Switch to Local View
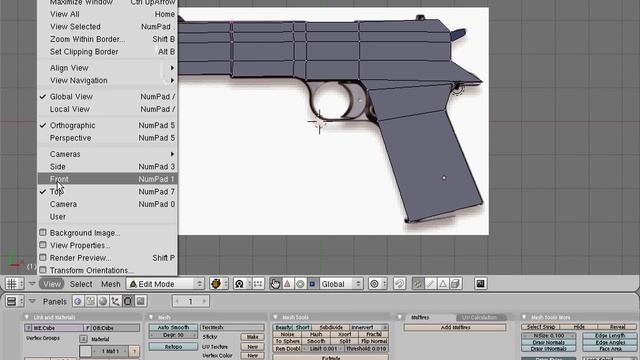The width and height of the screenshot is (640, 360). [108, 109]
